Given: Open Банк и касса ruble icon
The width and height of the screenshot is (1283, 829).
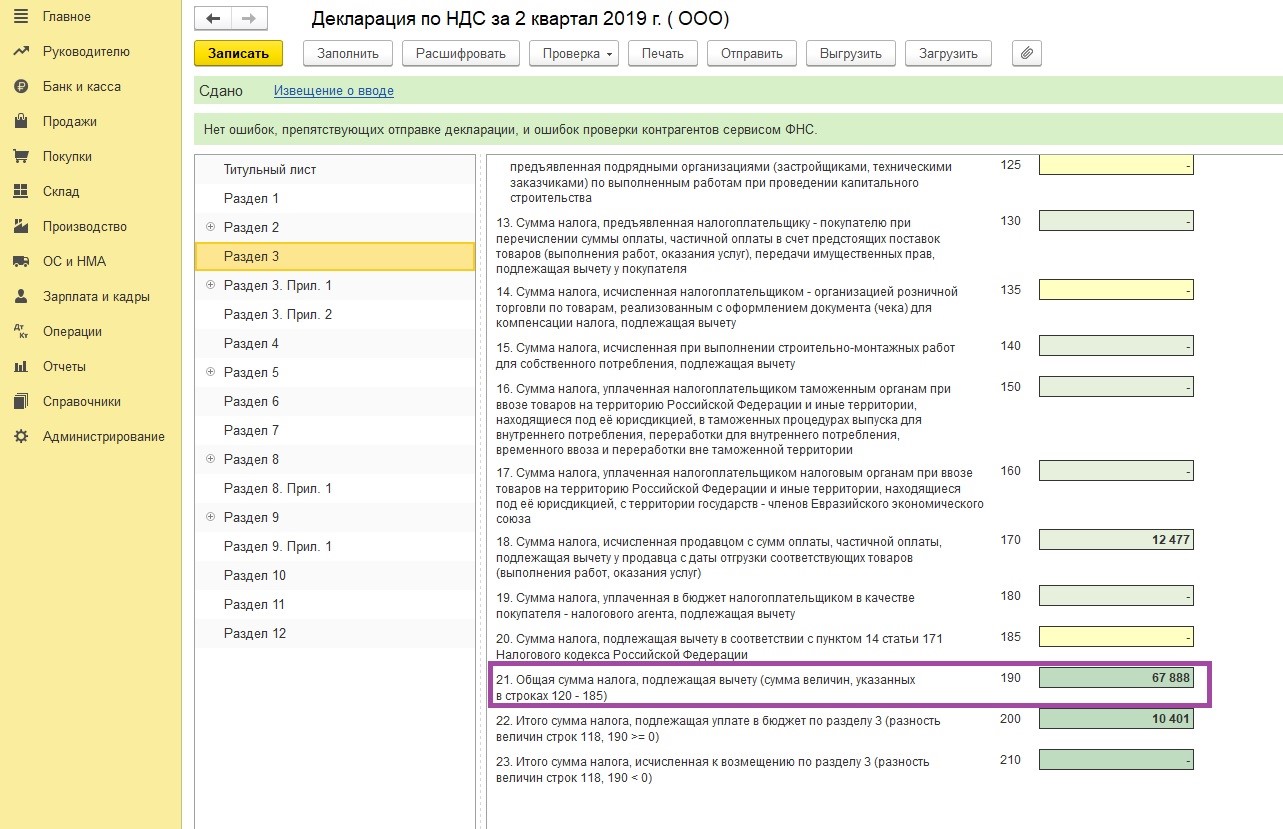Looking at the screenshot, I should click(x=20, y=87).
